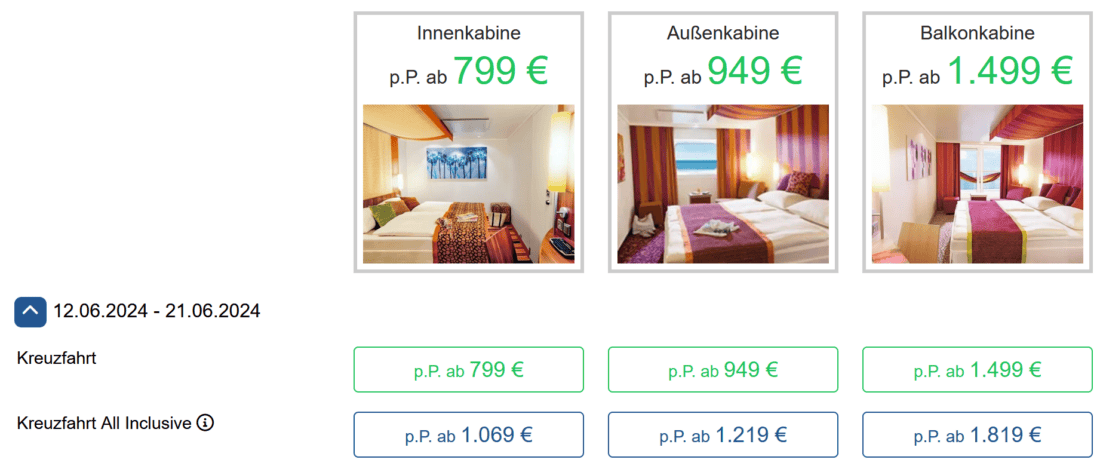Click the large 1.499 € header price
The image size is (1100, 472).
click(1010, 72)
